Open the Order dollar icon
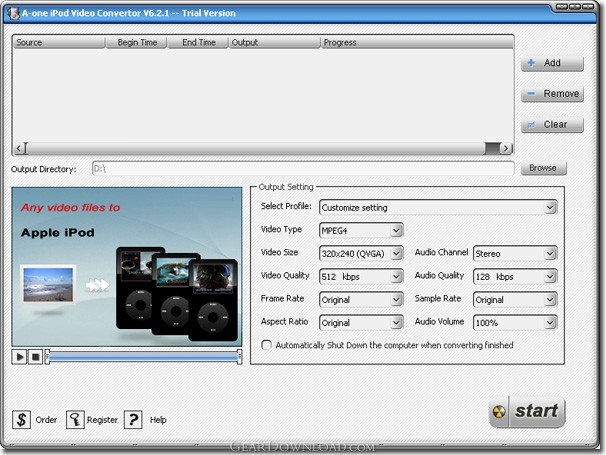Screen dimensions: 606x455 [x=21, y=419]
